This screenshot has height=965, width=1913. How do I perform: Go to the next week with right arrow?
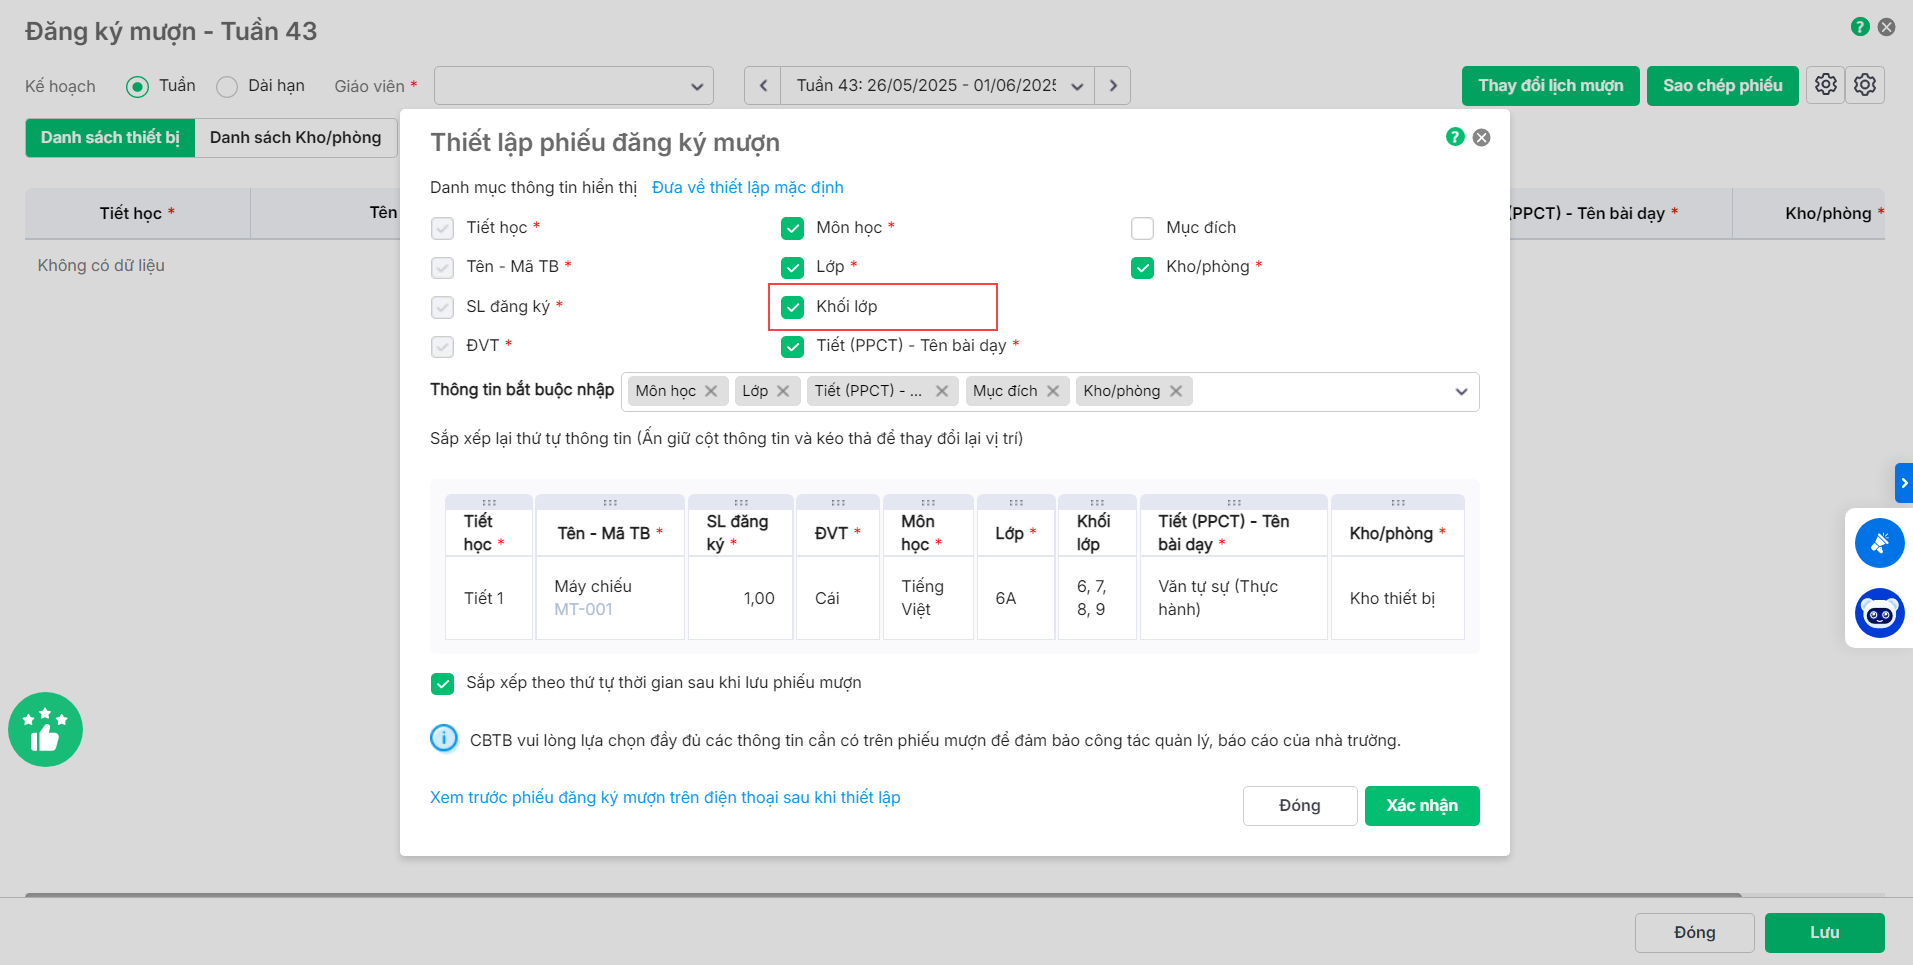coord(1113,86)
